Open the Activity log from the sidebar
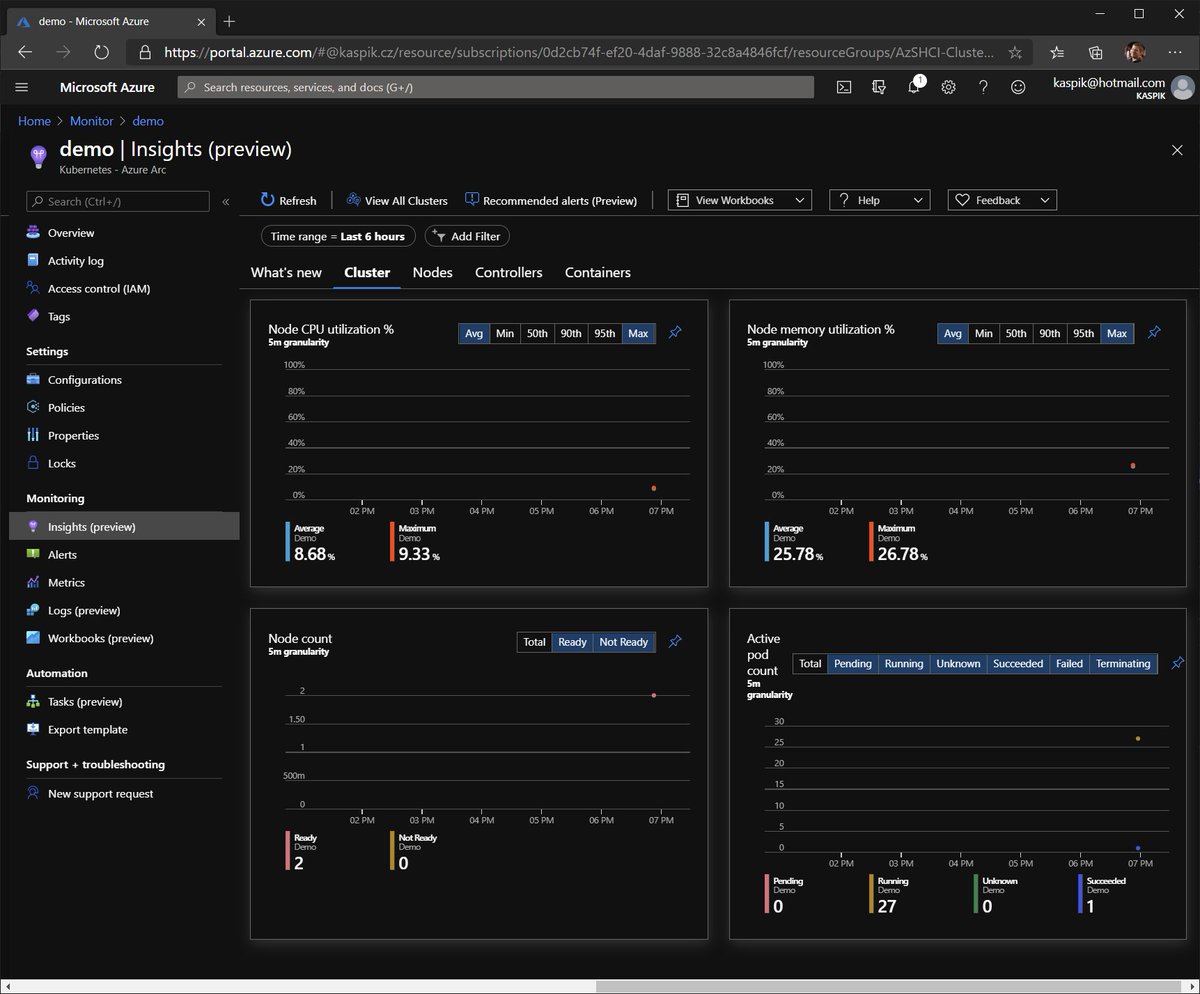 75,260
